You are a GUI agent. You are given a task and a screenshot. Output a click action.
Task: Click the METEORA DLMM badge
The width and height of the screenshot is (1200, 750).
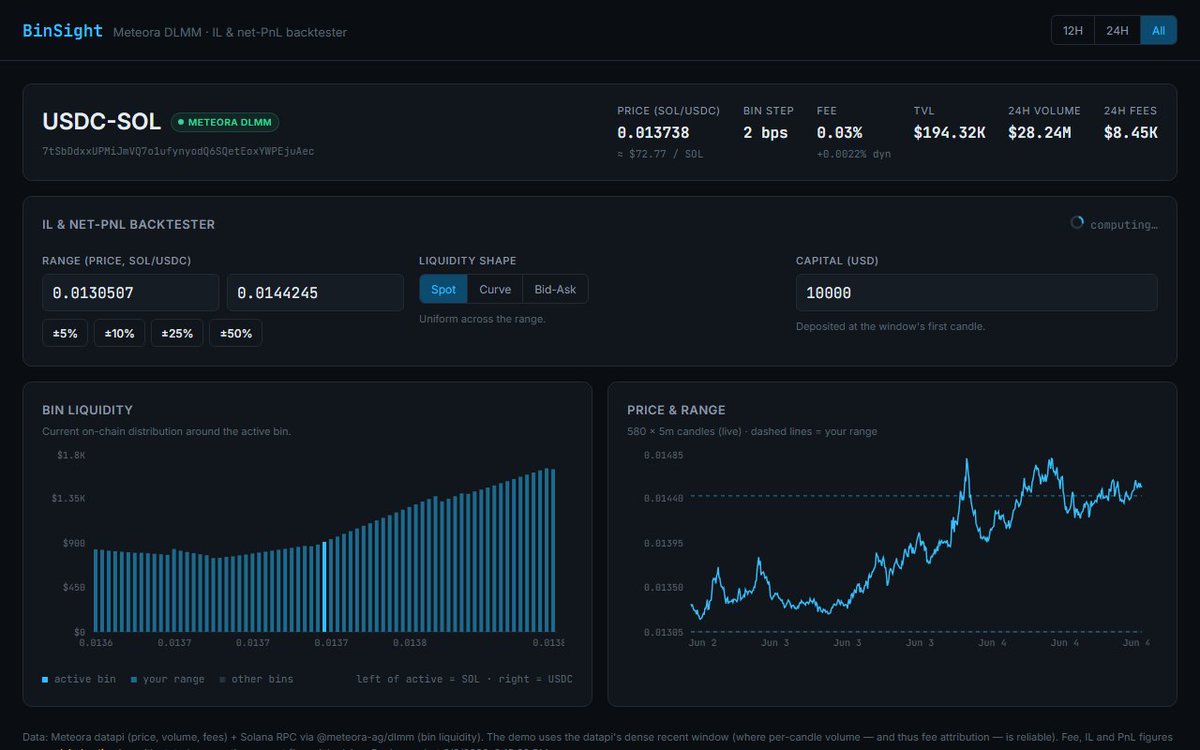[225, 122]
